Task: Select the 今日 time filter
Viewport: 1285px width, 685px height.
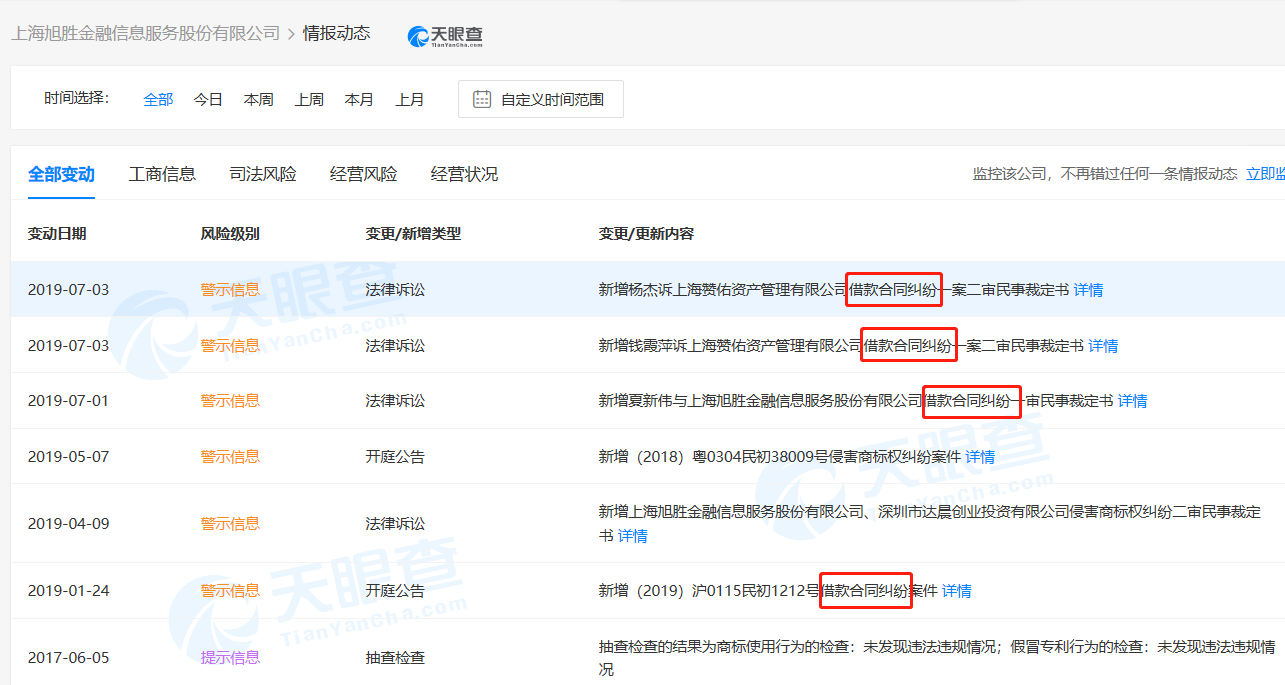Action: 208,99
